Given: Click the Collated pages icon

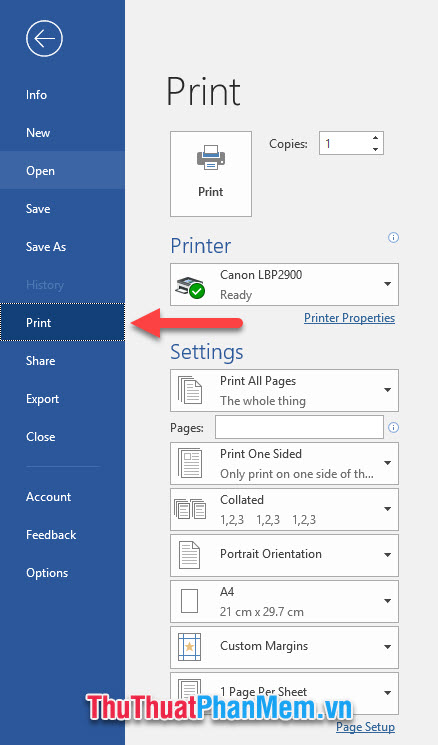Looking at the screenshot, I should click(x=190, y=509).
